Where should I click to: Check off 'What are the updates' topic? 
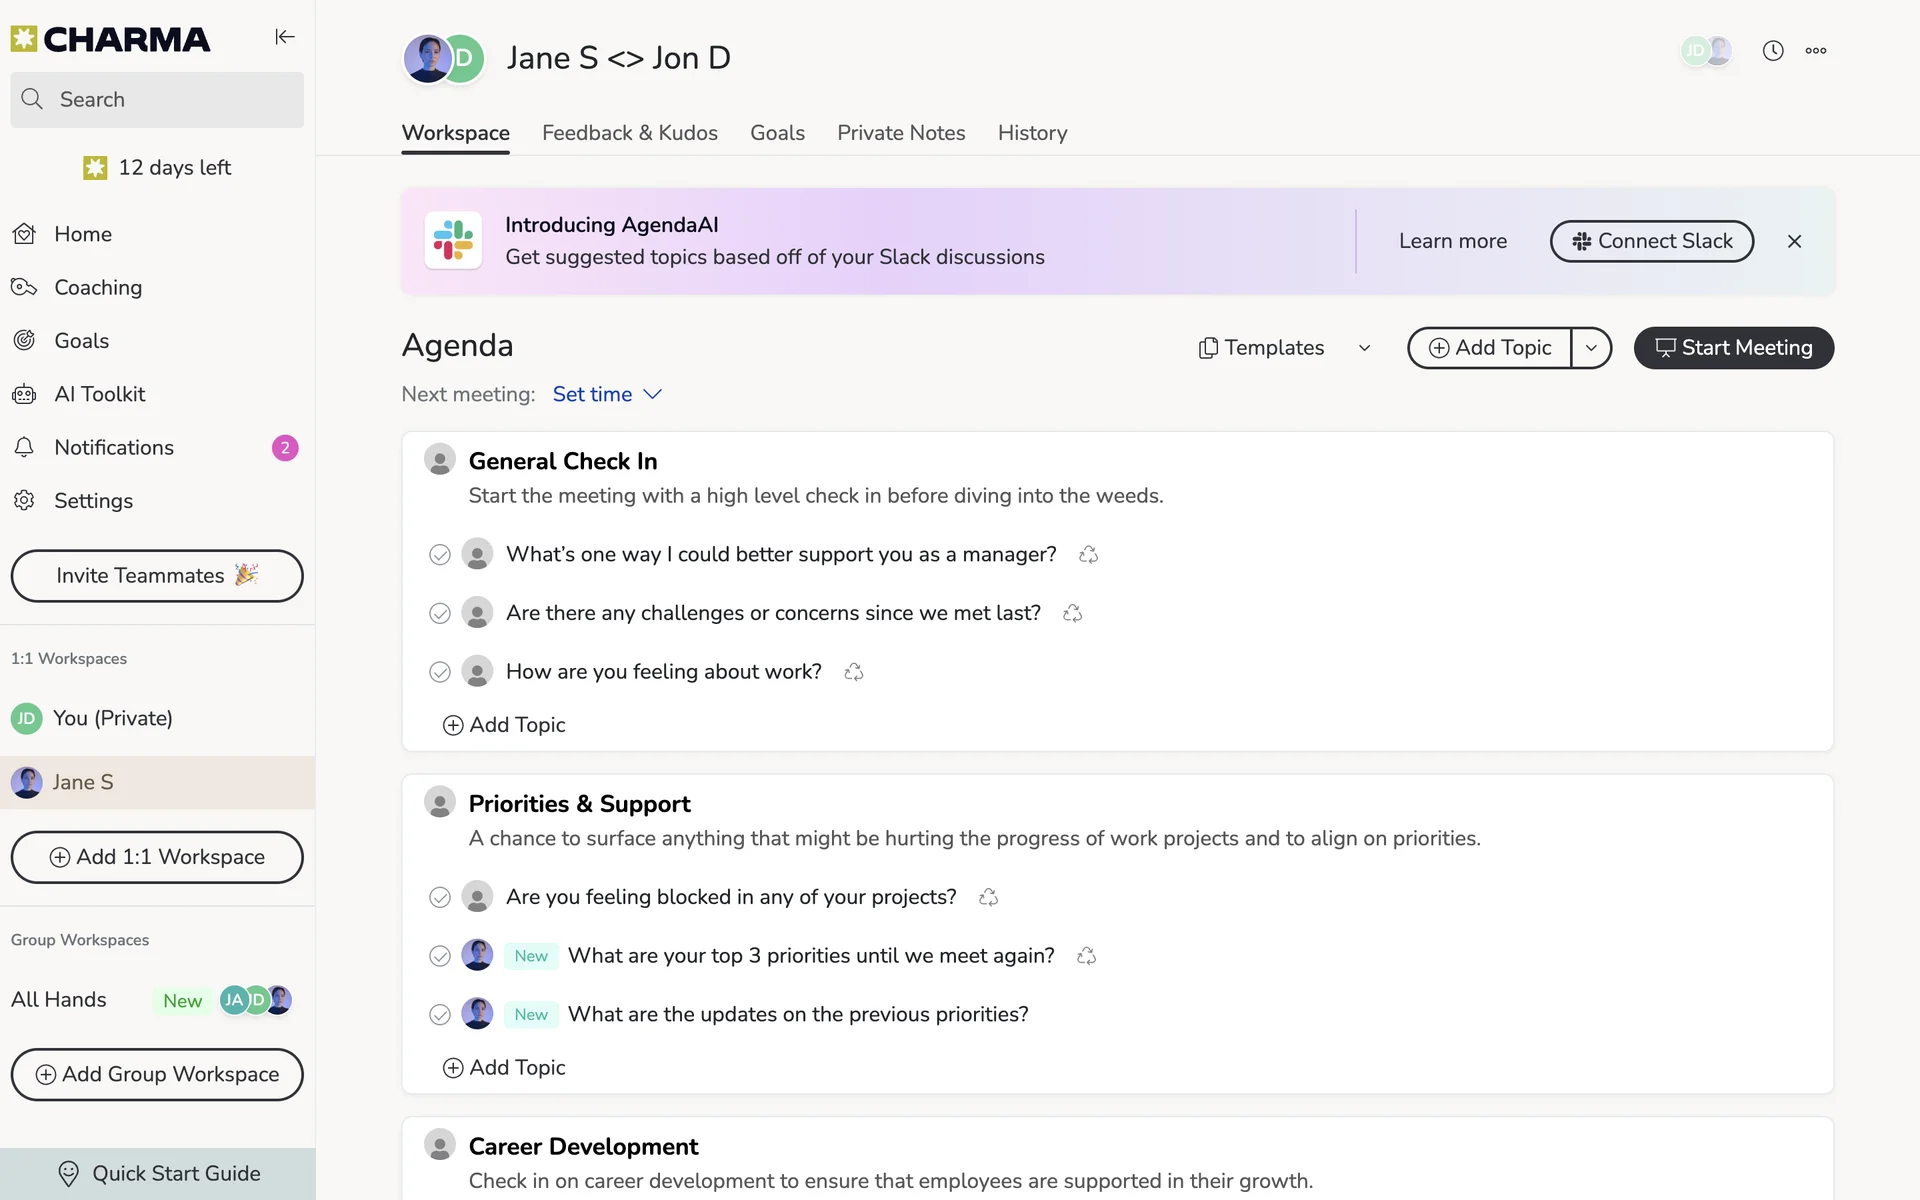439,1015
